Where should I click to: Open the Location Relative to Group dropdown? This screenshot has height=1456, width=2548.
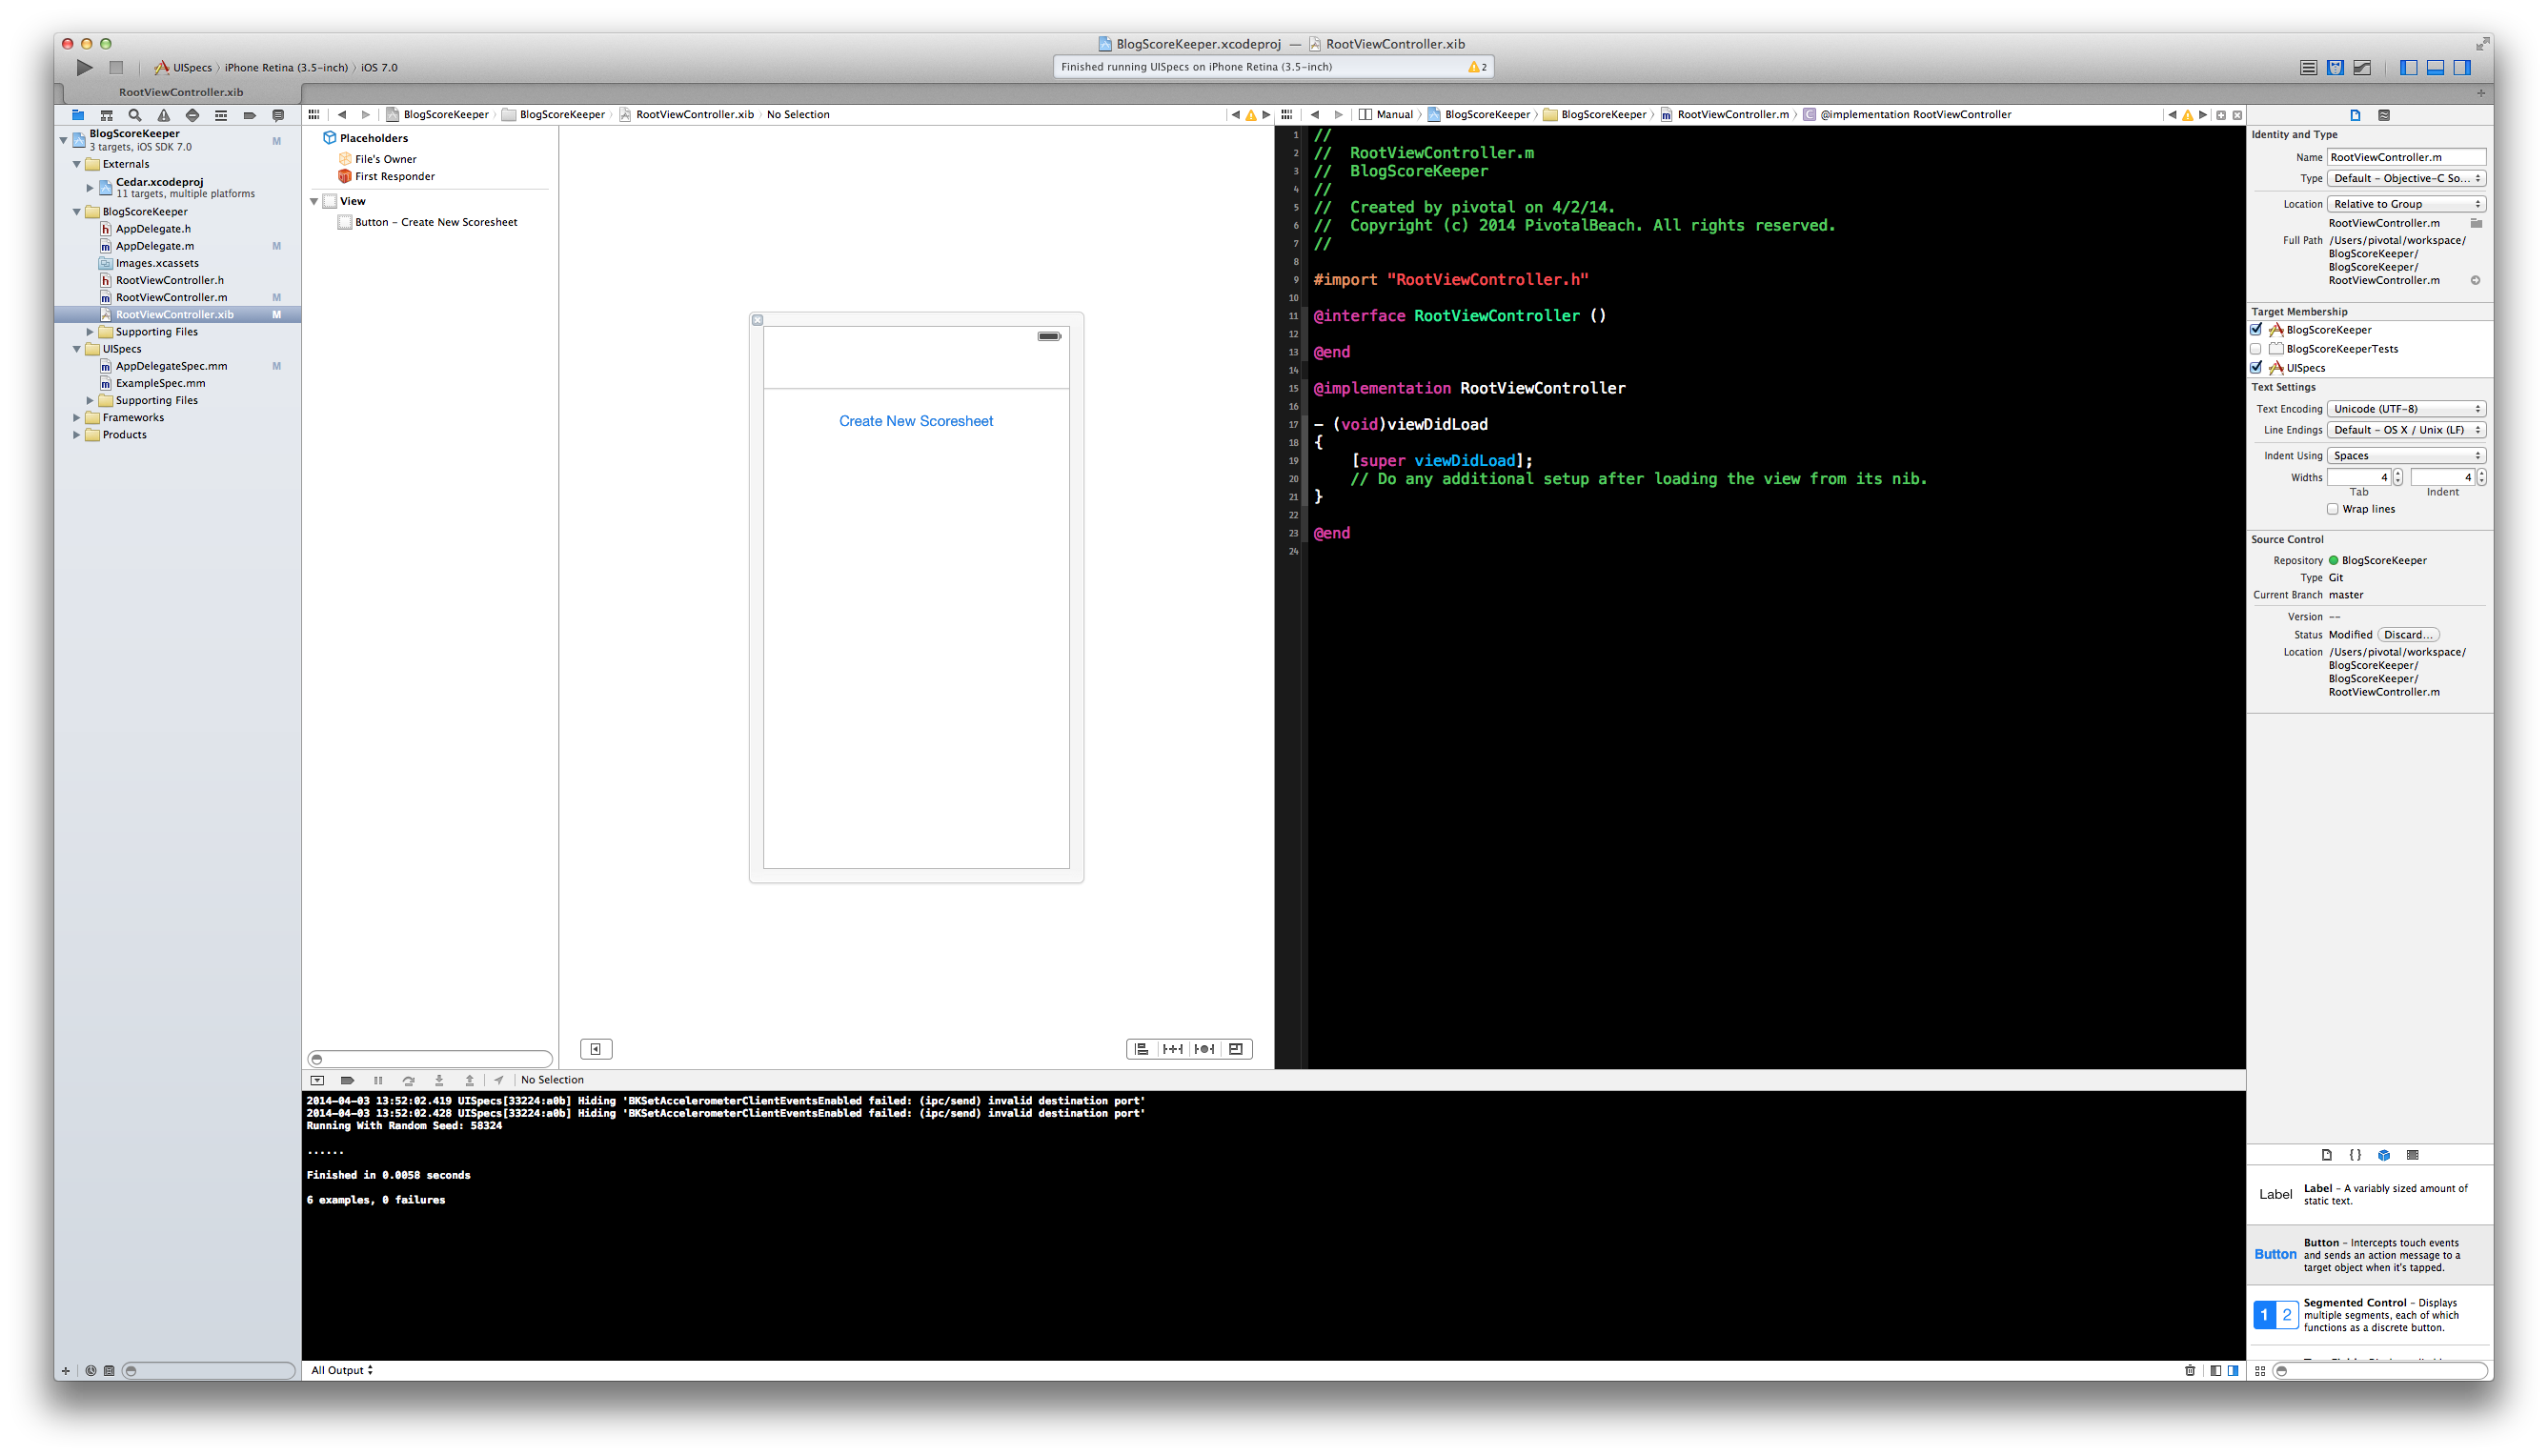2406,204
